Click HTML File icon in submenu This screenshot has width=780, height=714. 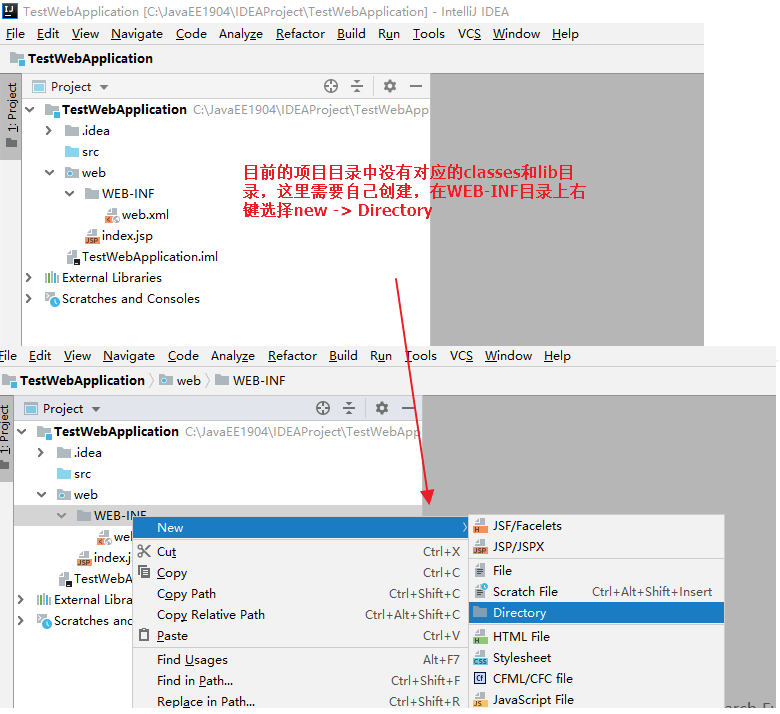(481, 636)
